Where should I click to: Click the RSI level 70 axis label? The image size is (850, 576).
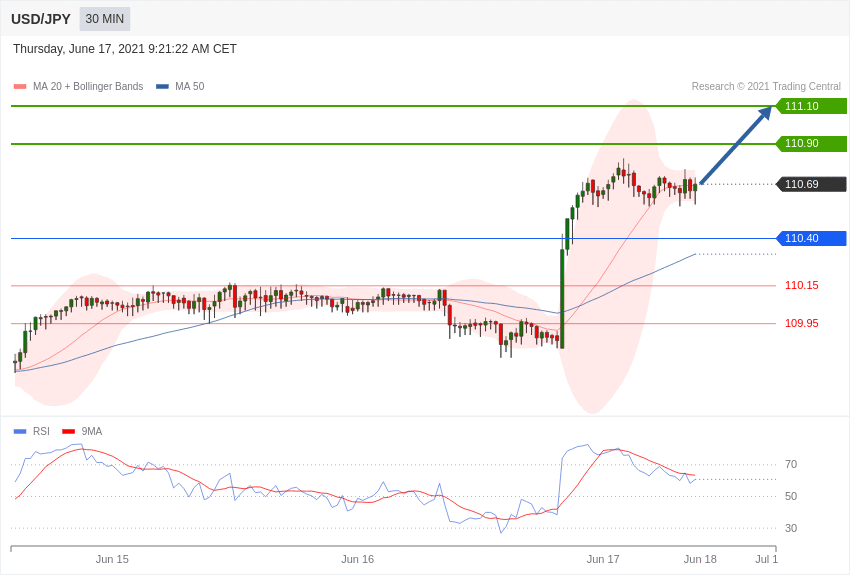(x=791, y=464)
